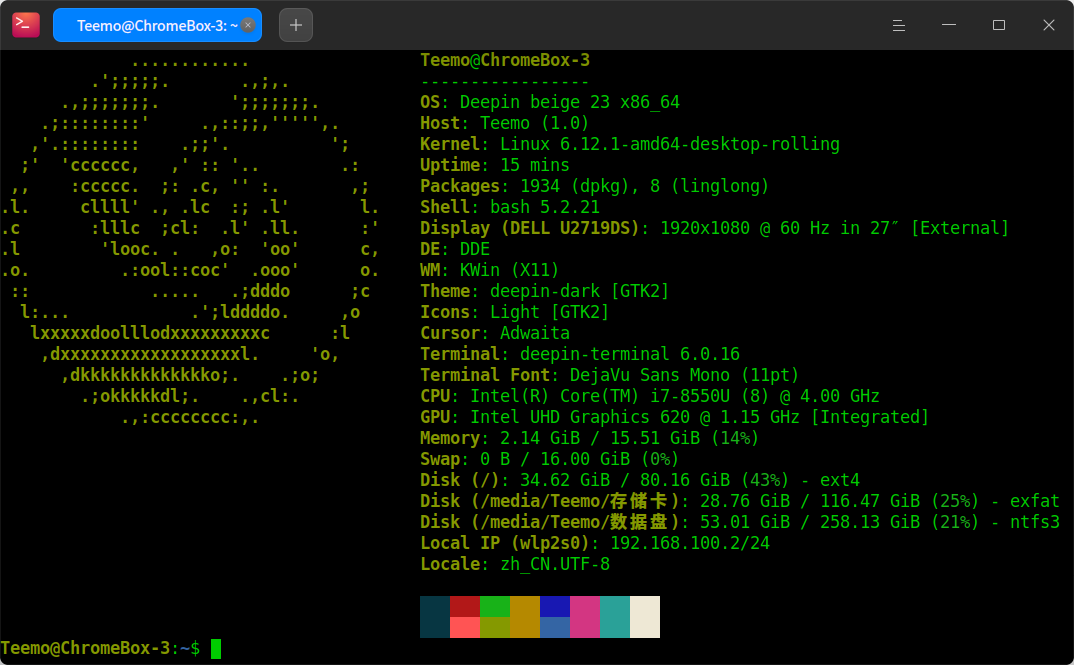Click the Theme value 'deepin-dark [GTK2]'

point(579,291)
